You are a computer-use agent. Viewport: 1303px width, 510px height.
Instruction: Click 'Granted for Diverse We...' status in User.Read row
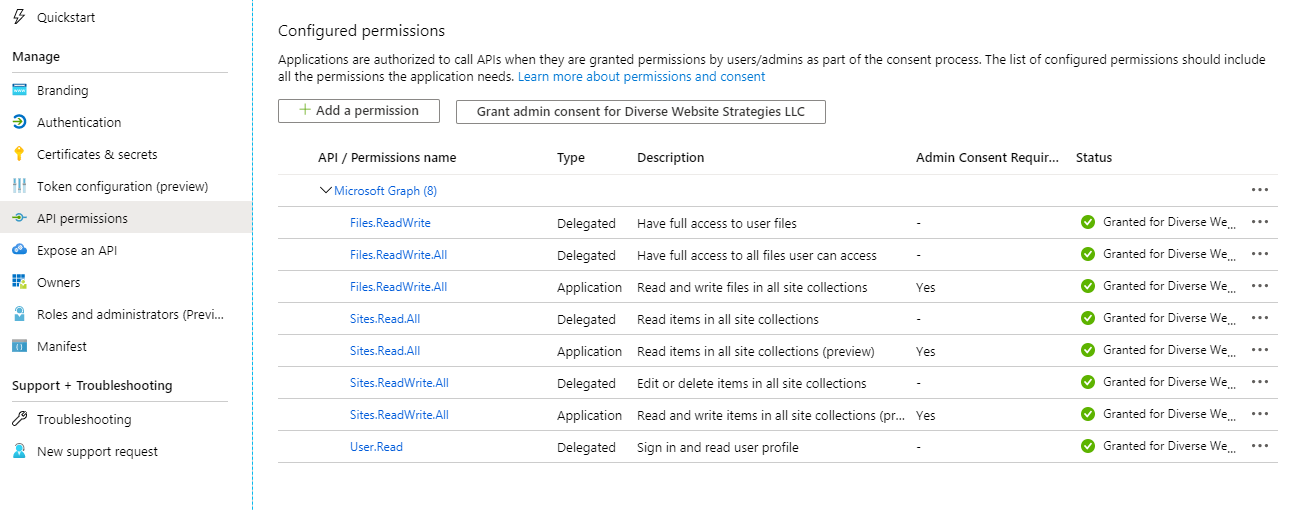click(1170, 446)
